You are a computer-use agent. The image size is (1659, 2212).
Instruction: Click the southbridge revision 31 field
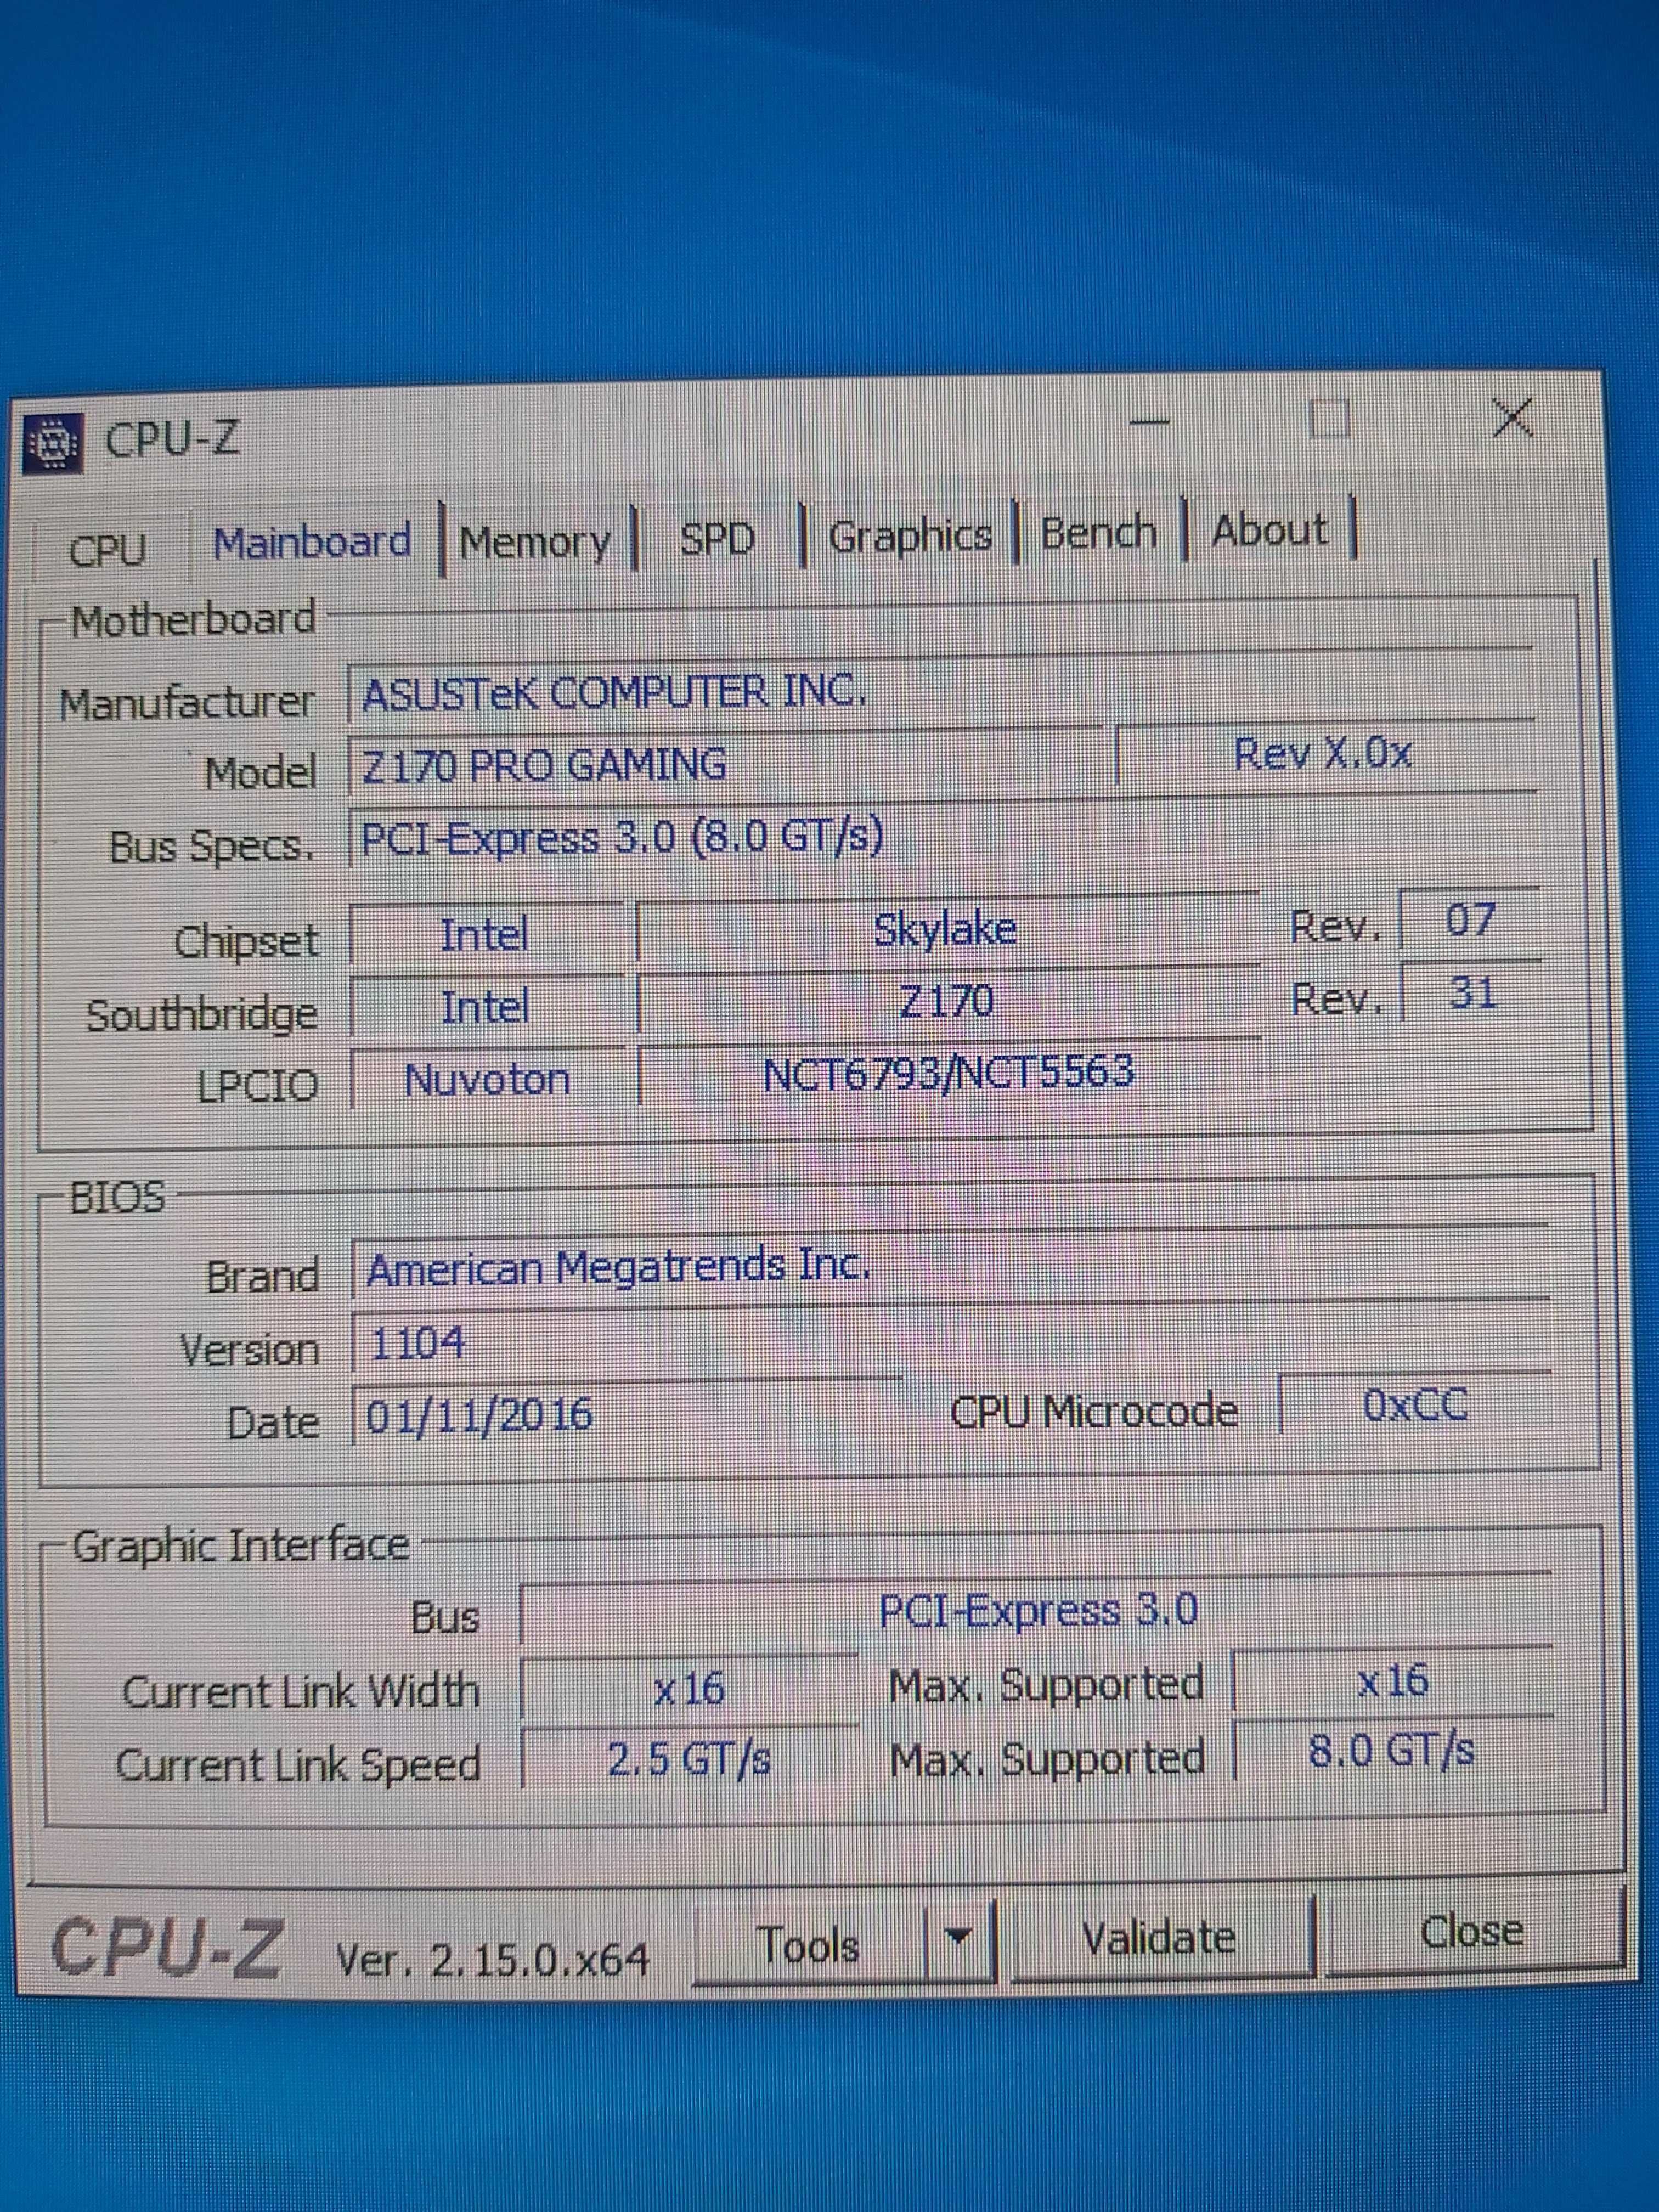1472,993
